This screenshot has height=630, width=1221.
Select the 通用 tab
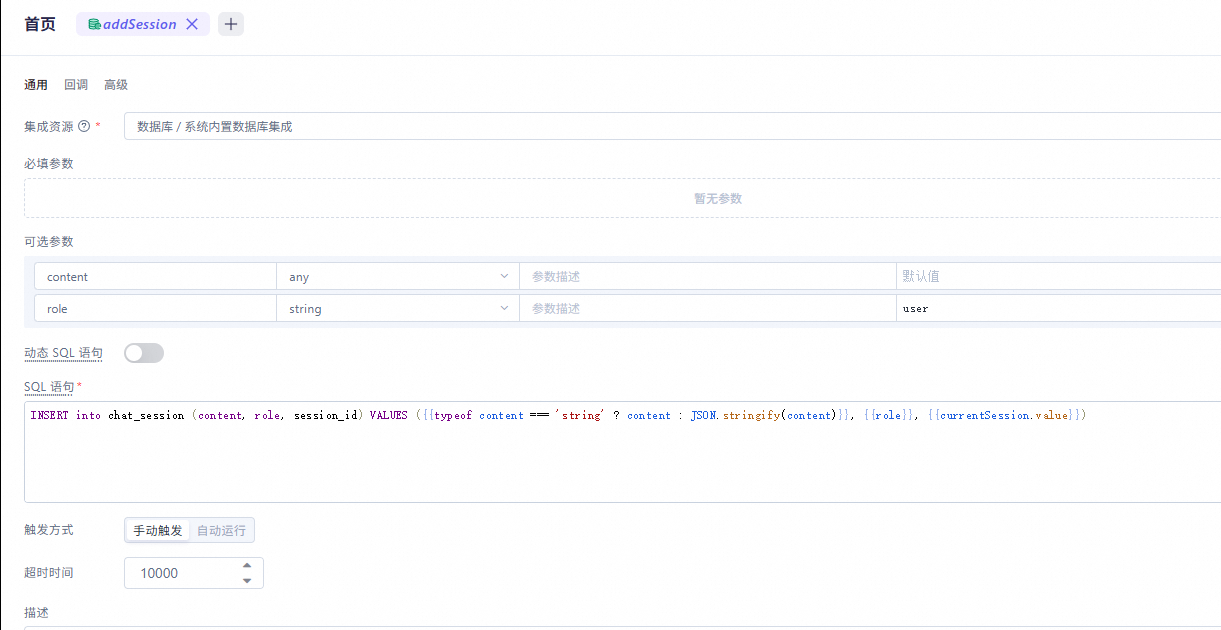pyautogui.click(x=36, y=85)
